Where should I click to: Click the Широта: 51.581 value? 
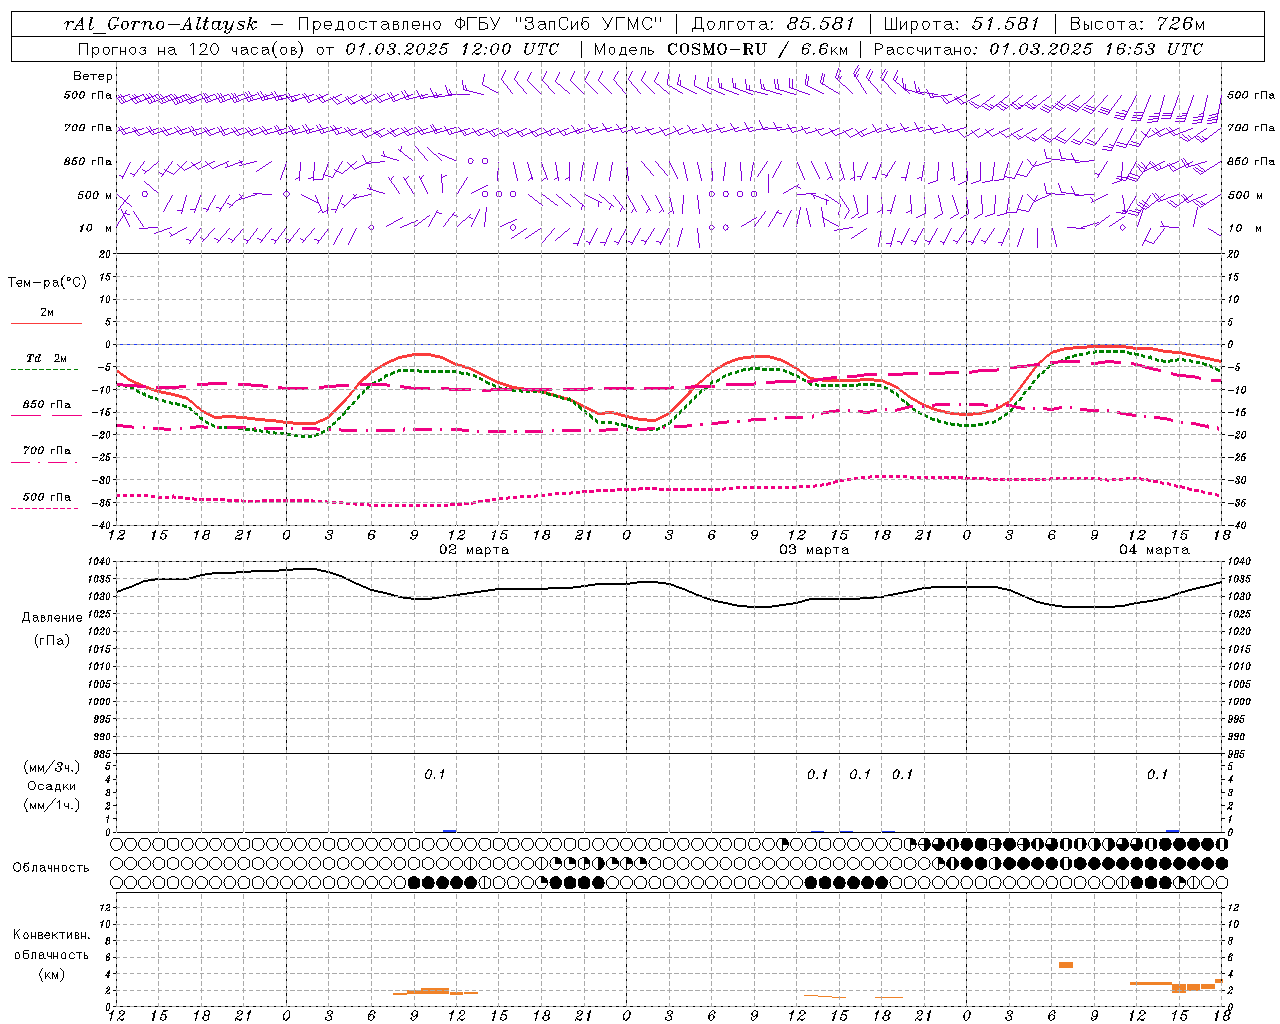[961, 24]
